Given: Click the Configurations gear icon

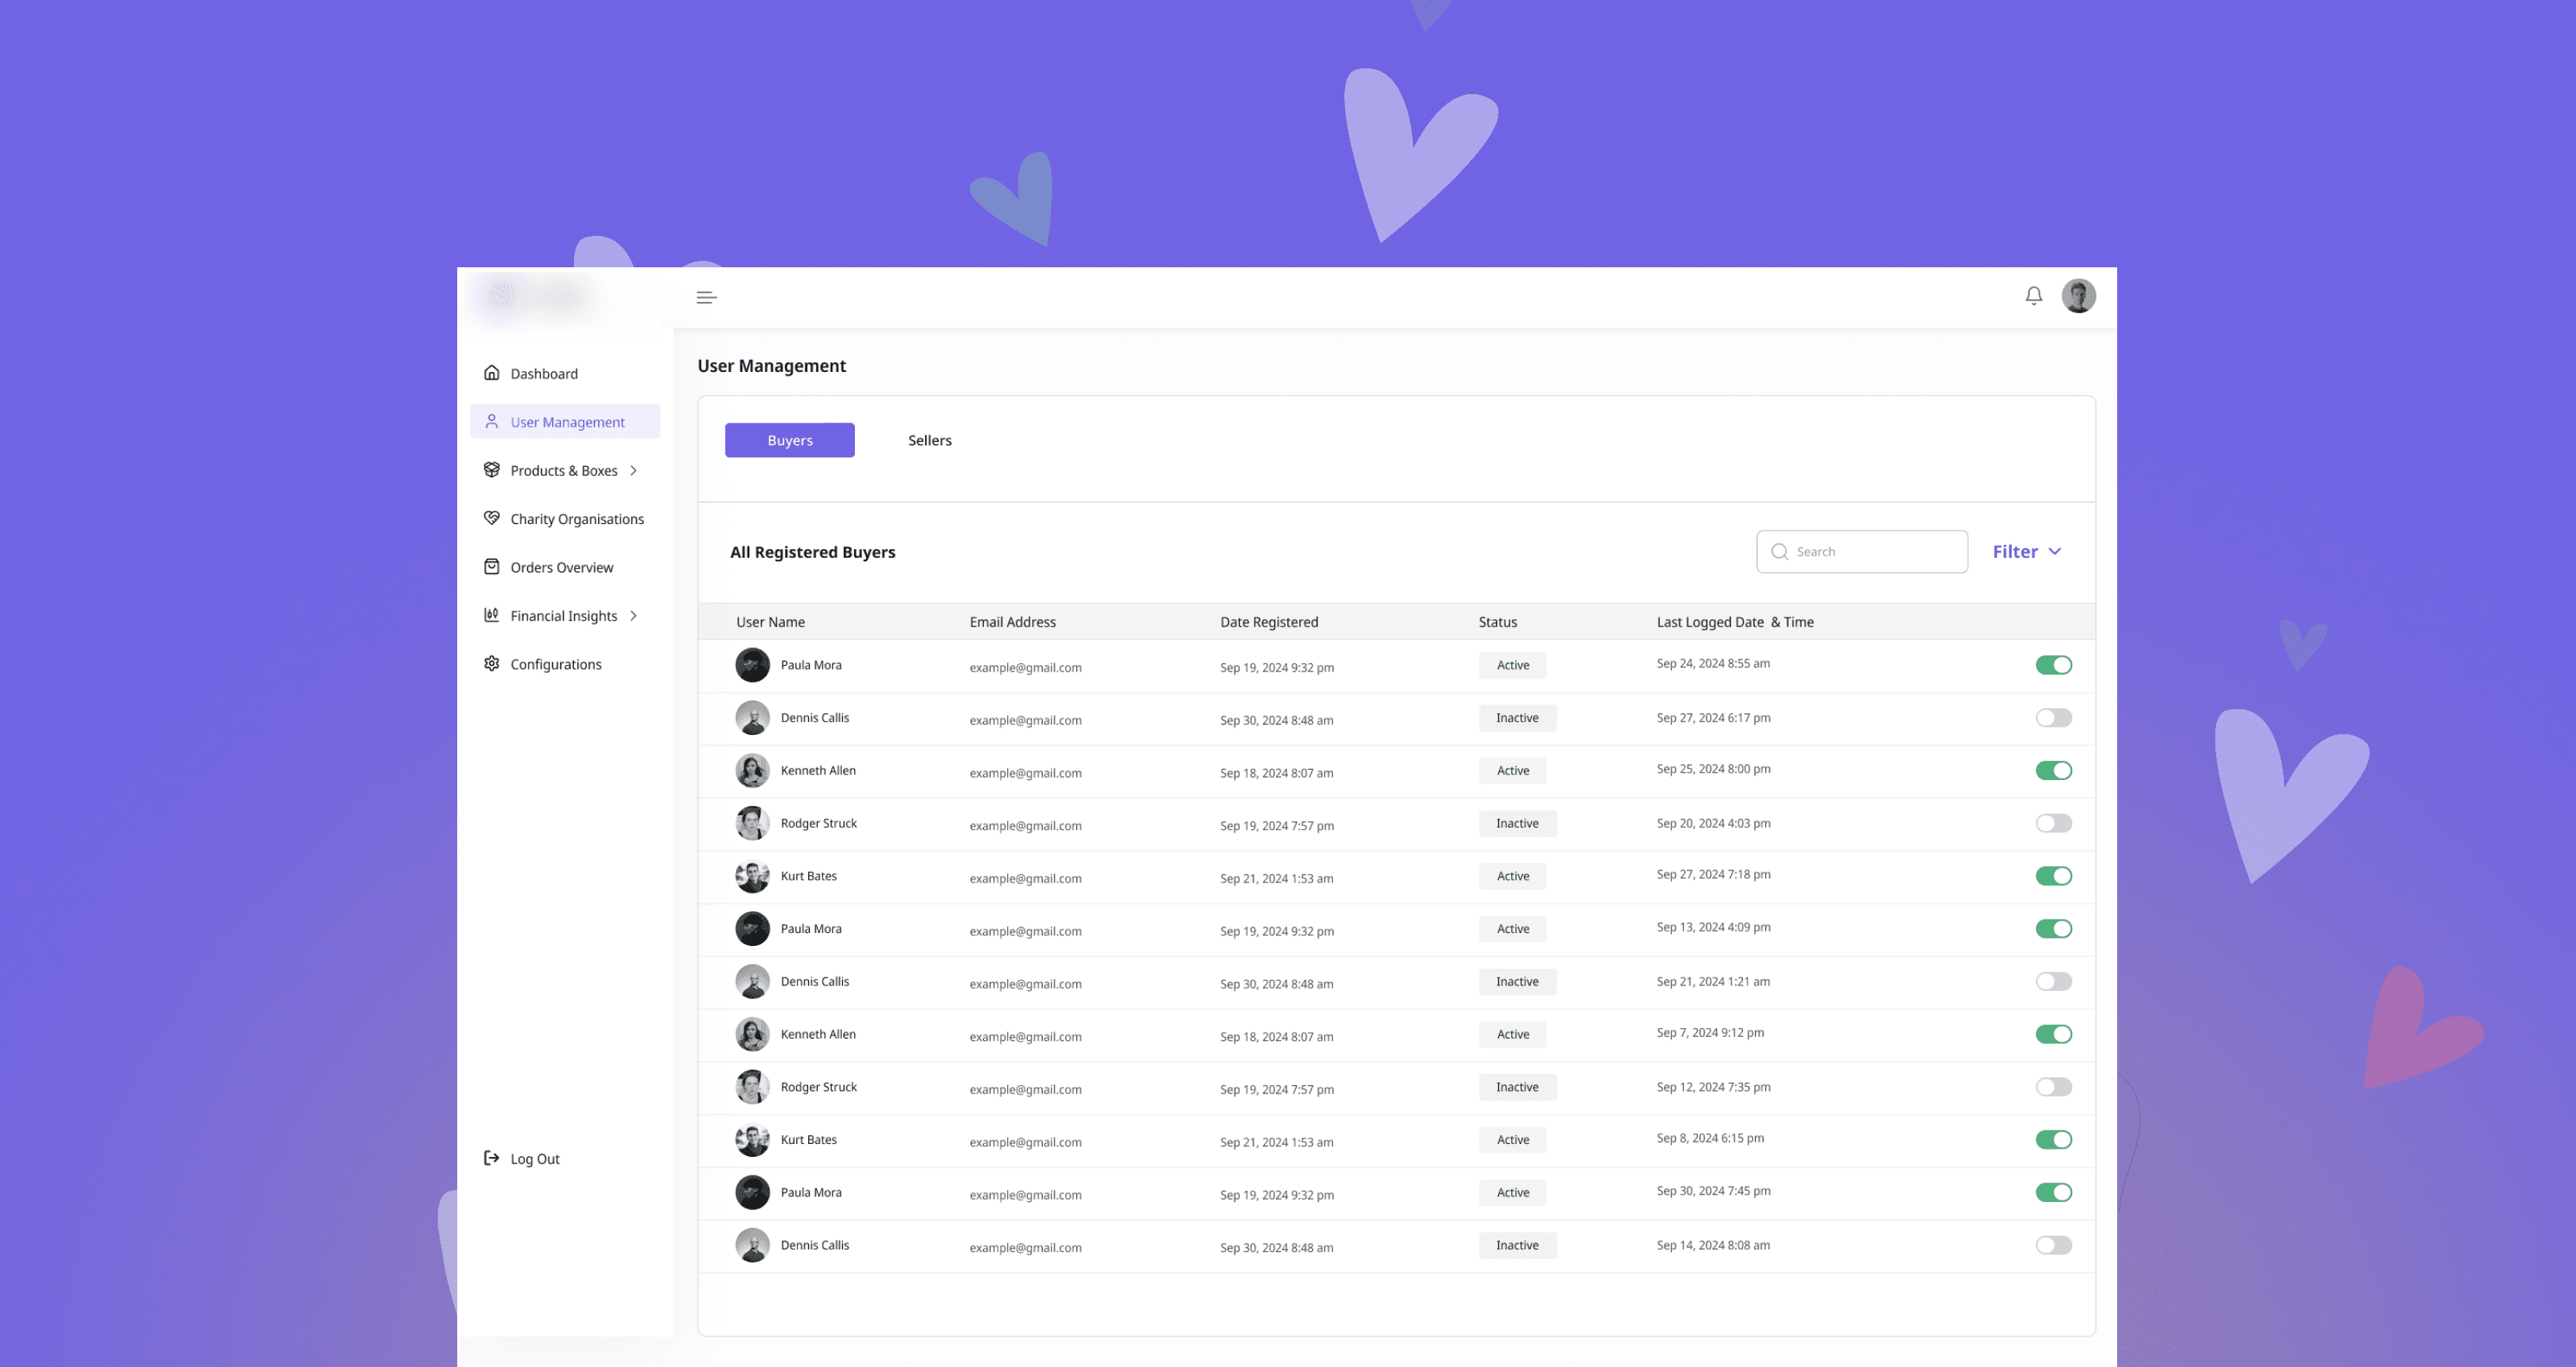Looking at the screenshot, I should click(491, 663).
